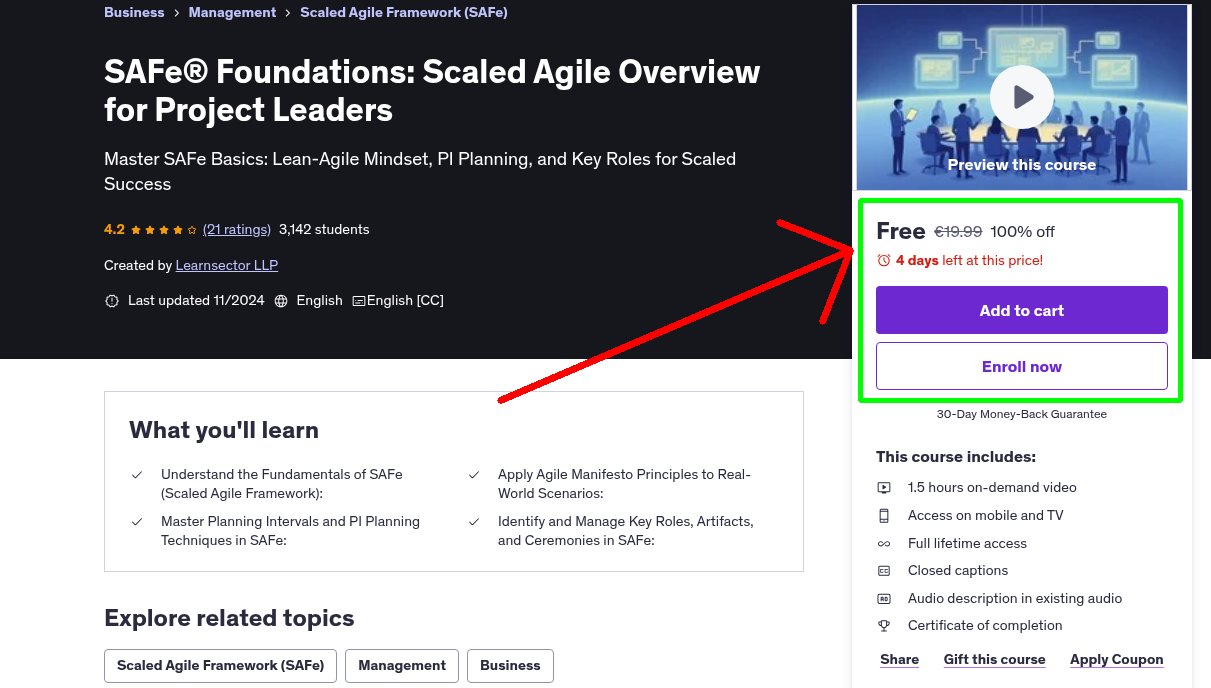Click the mobile access icon
The height and width of the screenshot is (688, 1211).
(884, 516)
